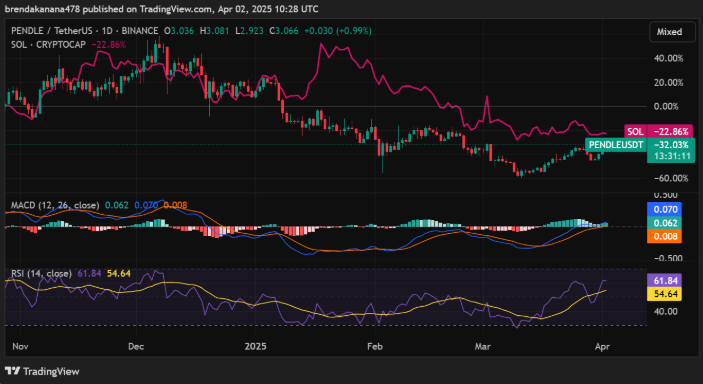Screen dimensions: 703x384
Task: Click the blue 0.070 MACD value tag
Action: [664, 209]
